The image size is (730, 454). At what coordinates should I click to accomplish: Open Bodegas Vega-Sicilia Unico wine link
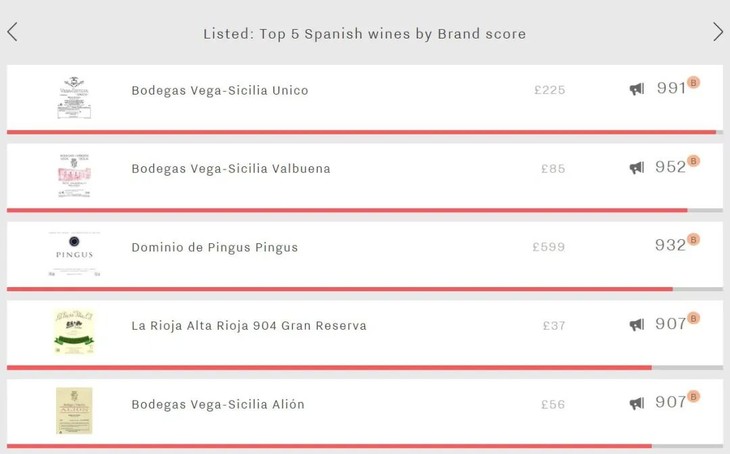tap(220, 90)
